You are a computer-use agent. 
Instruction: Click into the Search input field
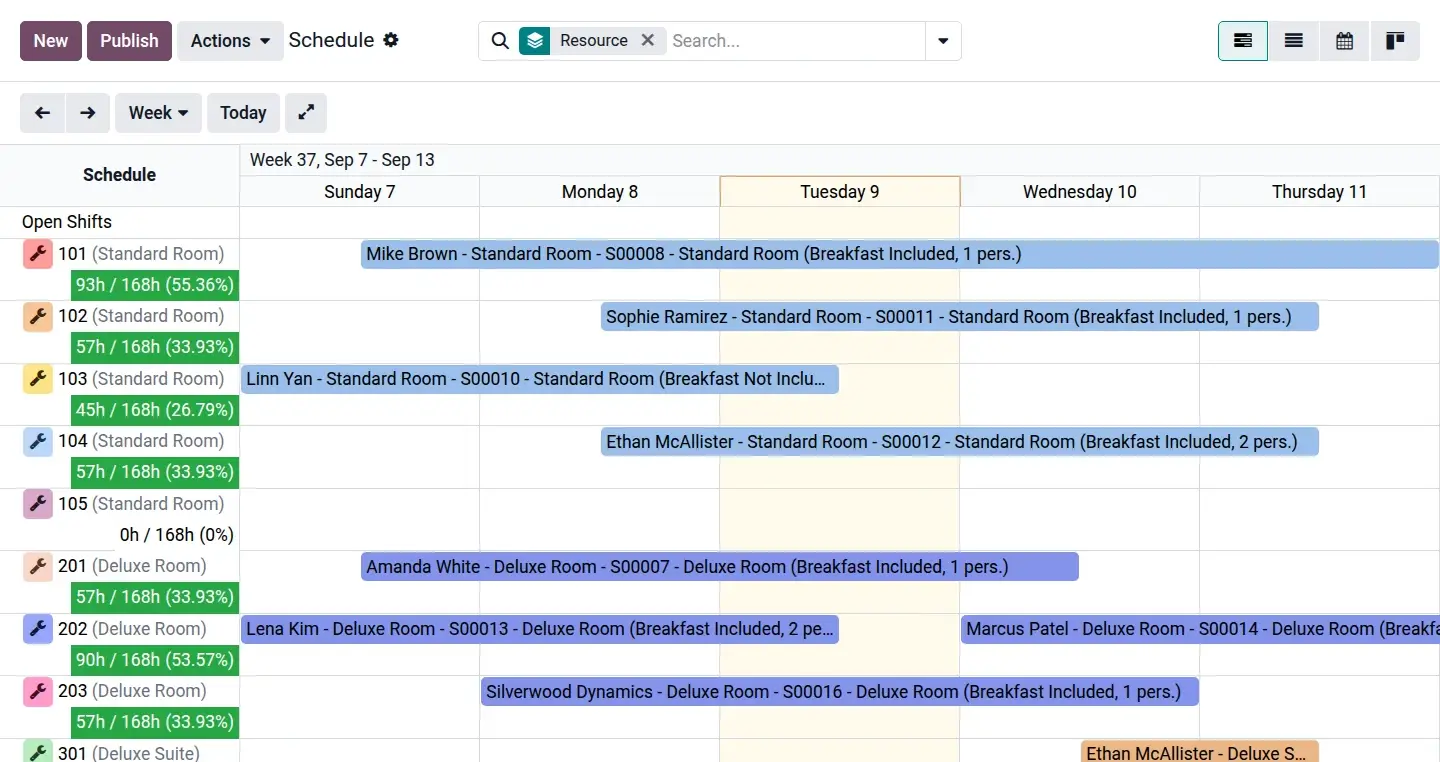tap(795, 41)
